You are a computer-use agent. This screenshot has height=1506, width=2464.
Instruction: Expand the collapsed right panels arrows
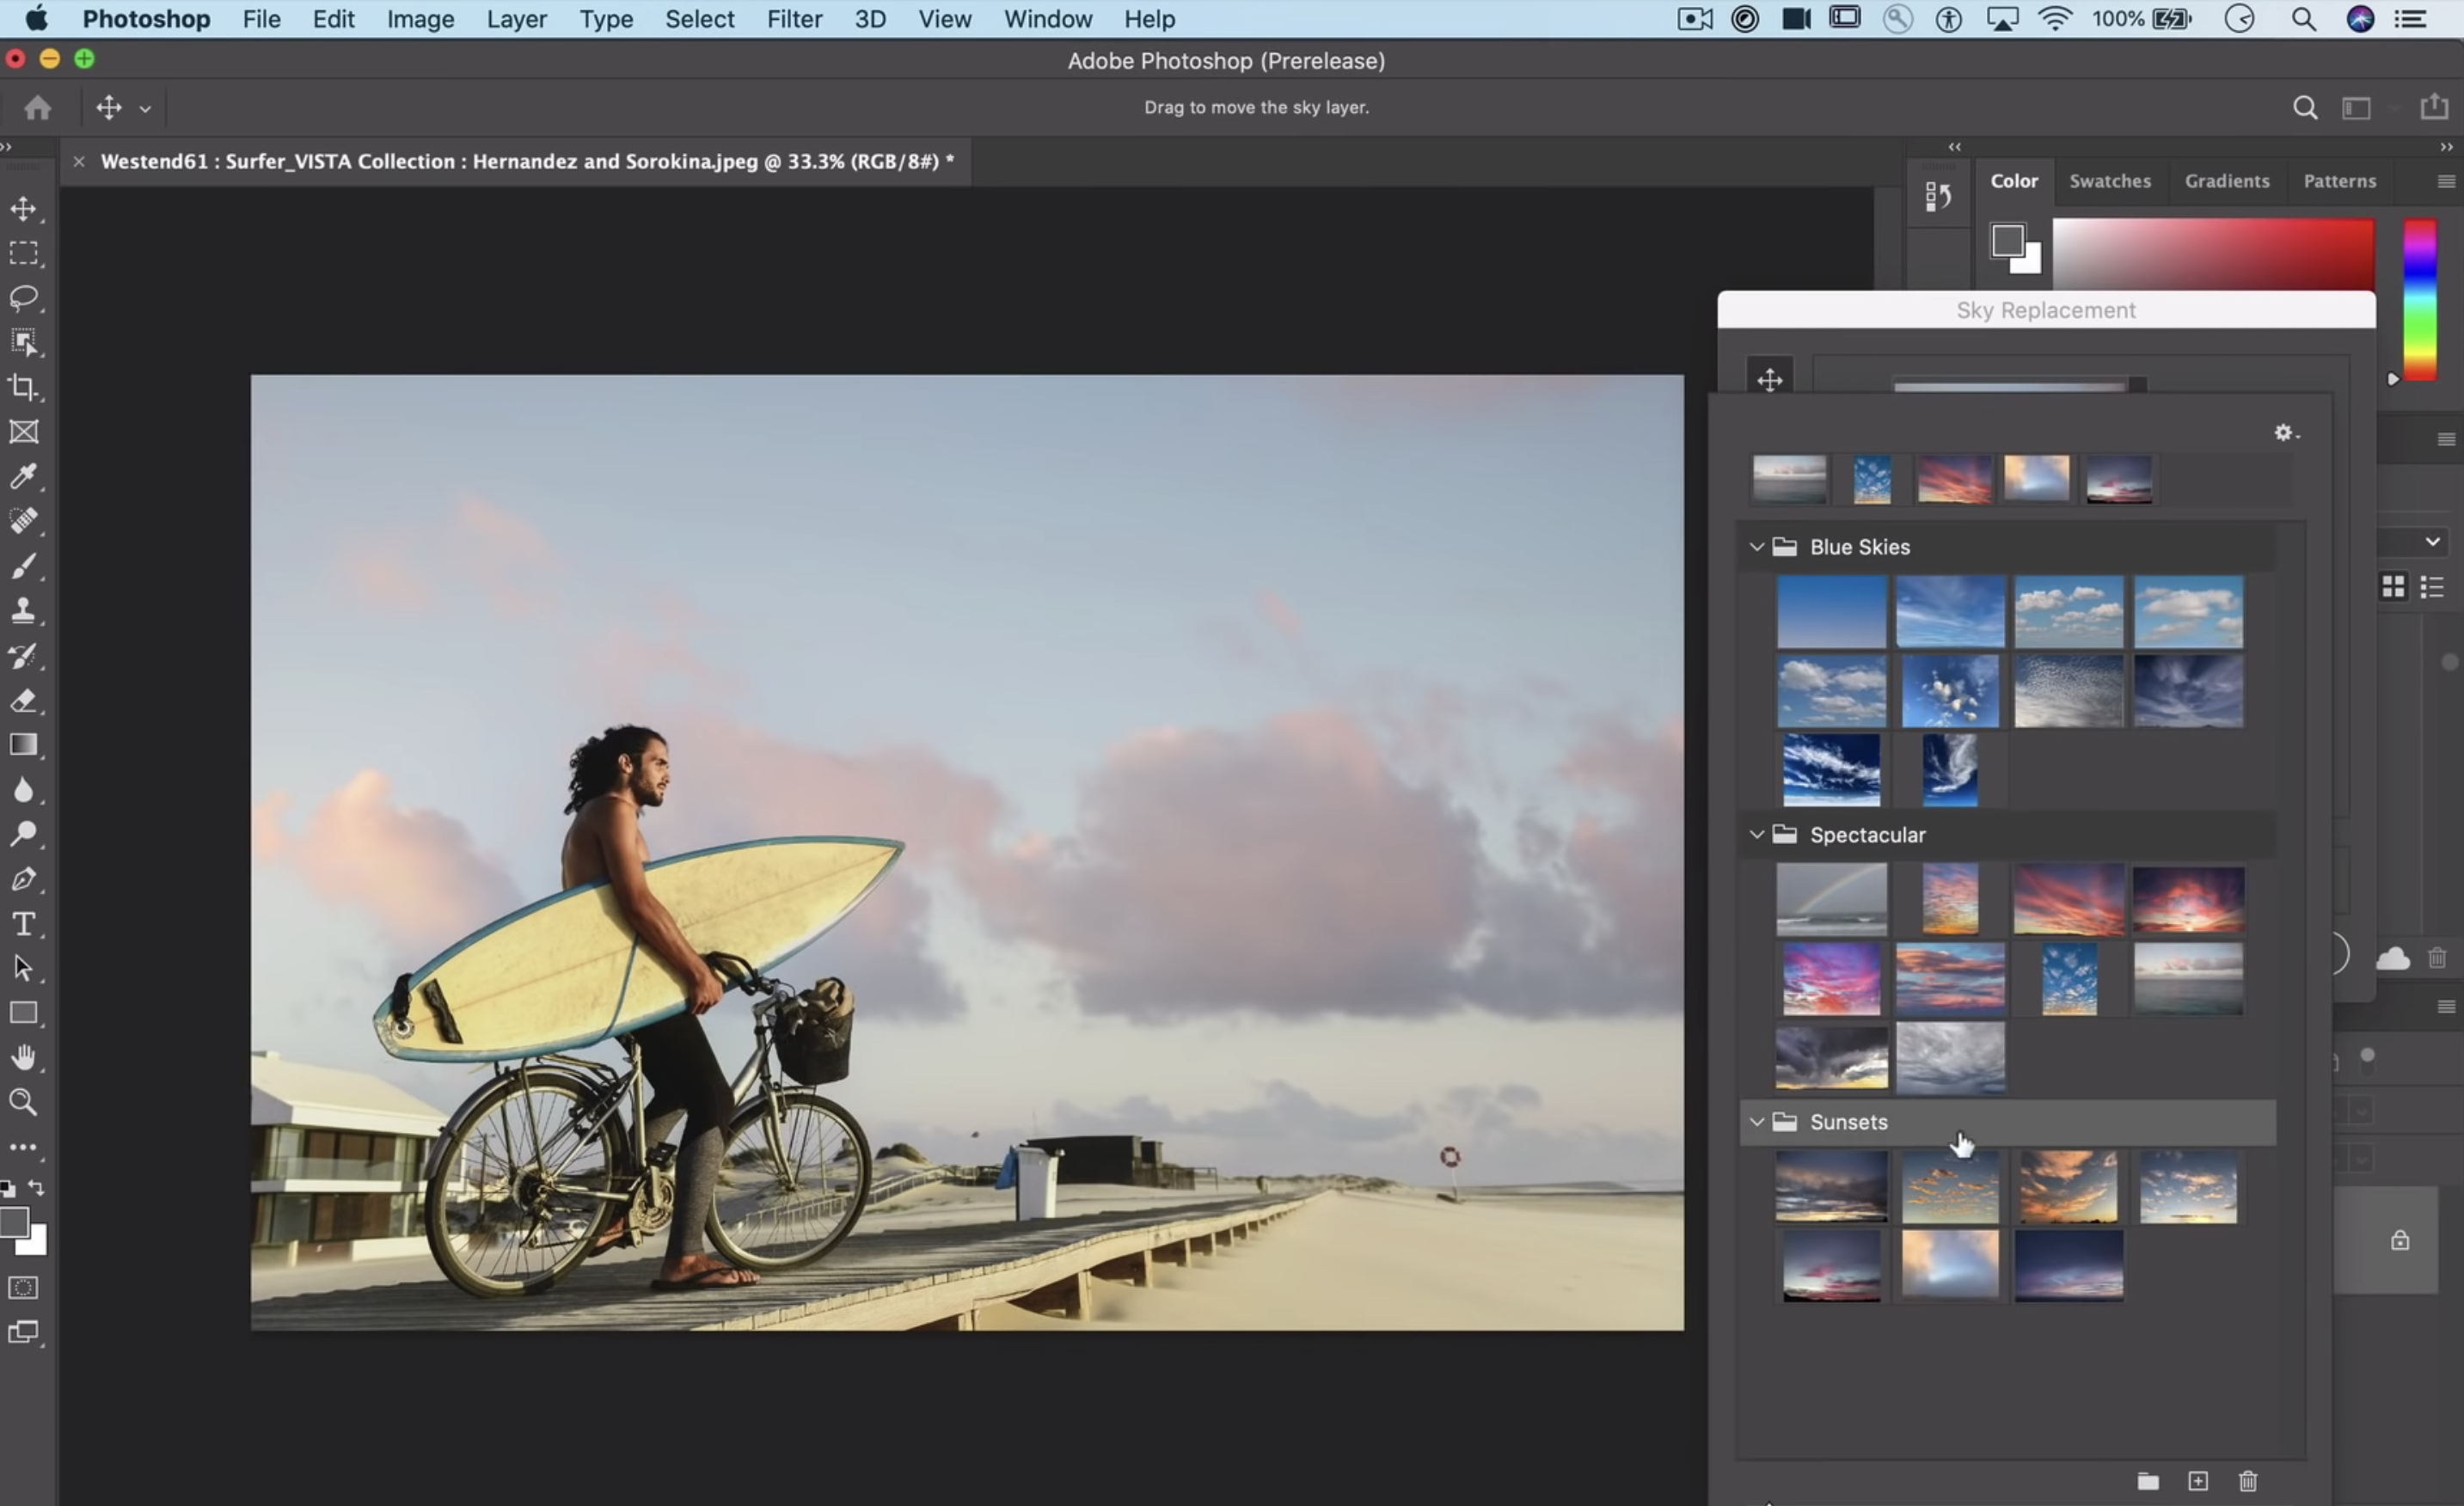tap(1954, 147)
